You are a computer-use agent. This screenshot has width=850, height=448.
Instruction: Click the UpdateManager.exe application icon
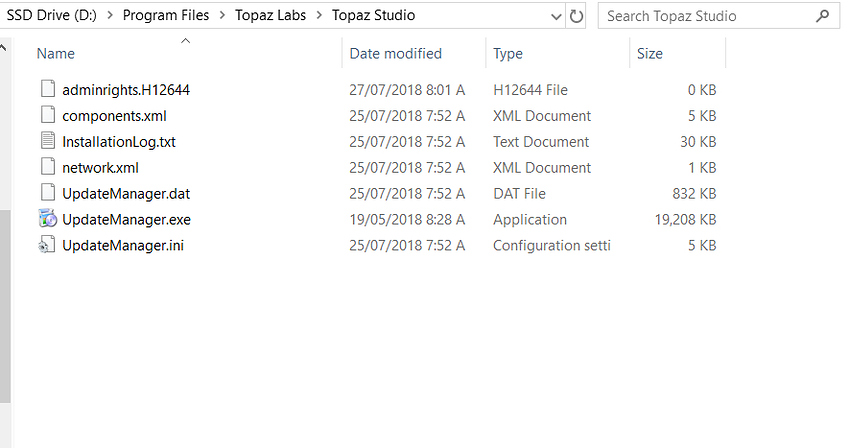(48, 219)
